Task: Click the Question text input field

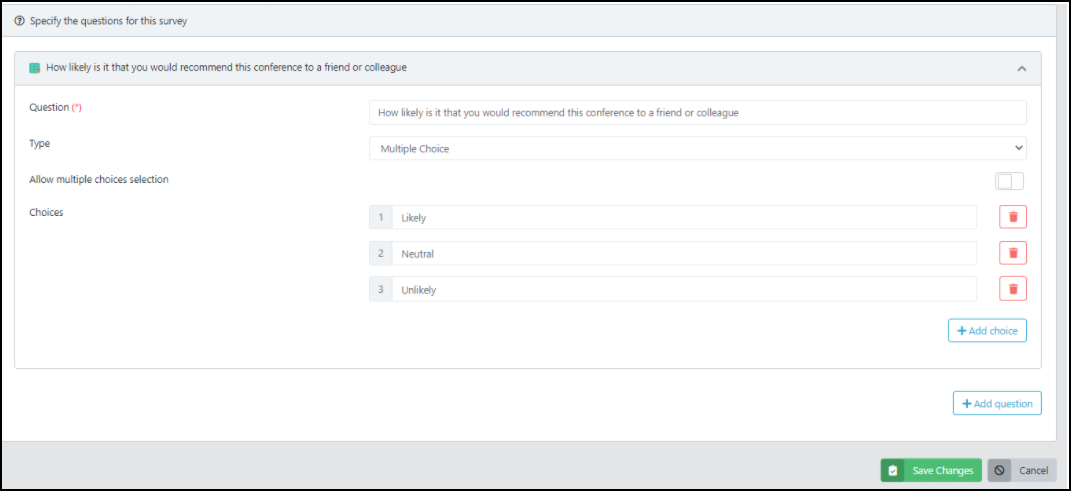Action: click(x=697, y=112)
